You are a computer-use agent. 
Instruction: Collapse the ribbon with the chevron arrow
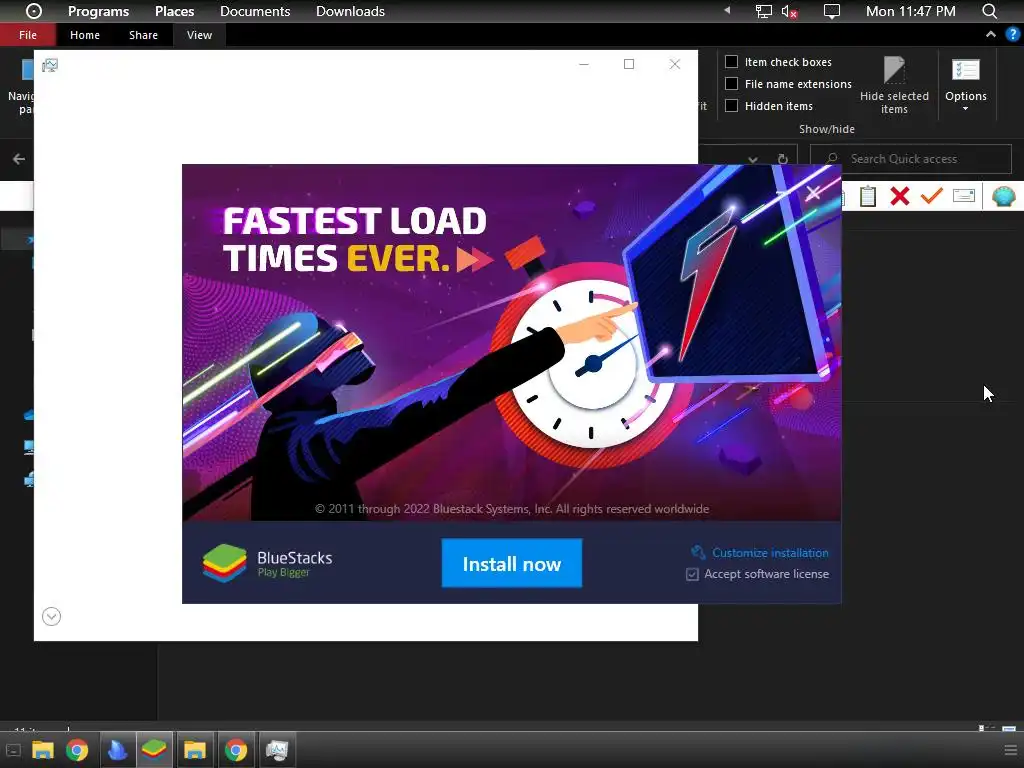coord(991,34)
